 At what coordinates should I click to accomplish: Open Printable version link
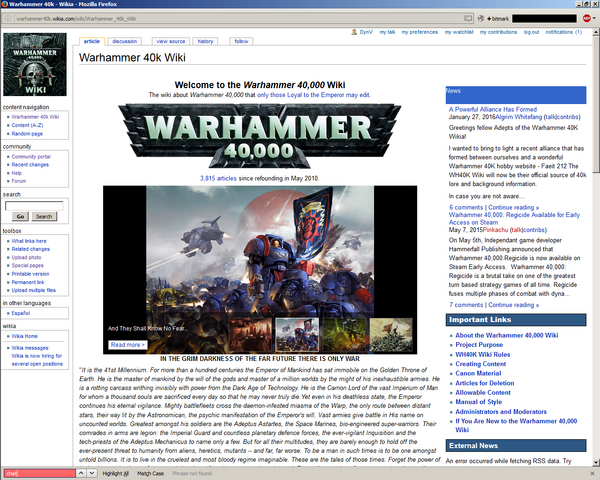point(30,274)
